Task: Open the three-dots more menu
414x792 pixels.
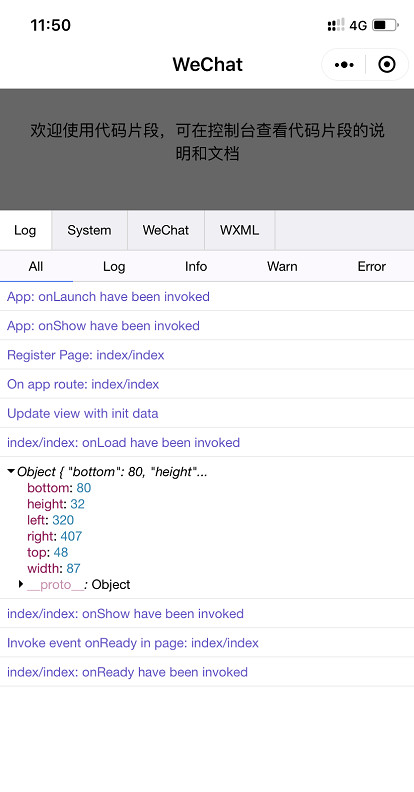Action: 344,65
